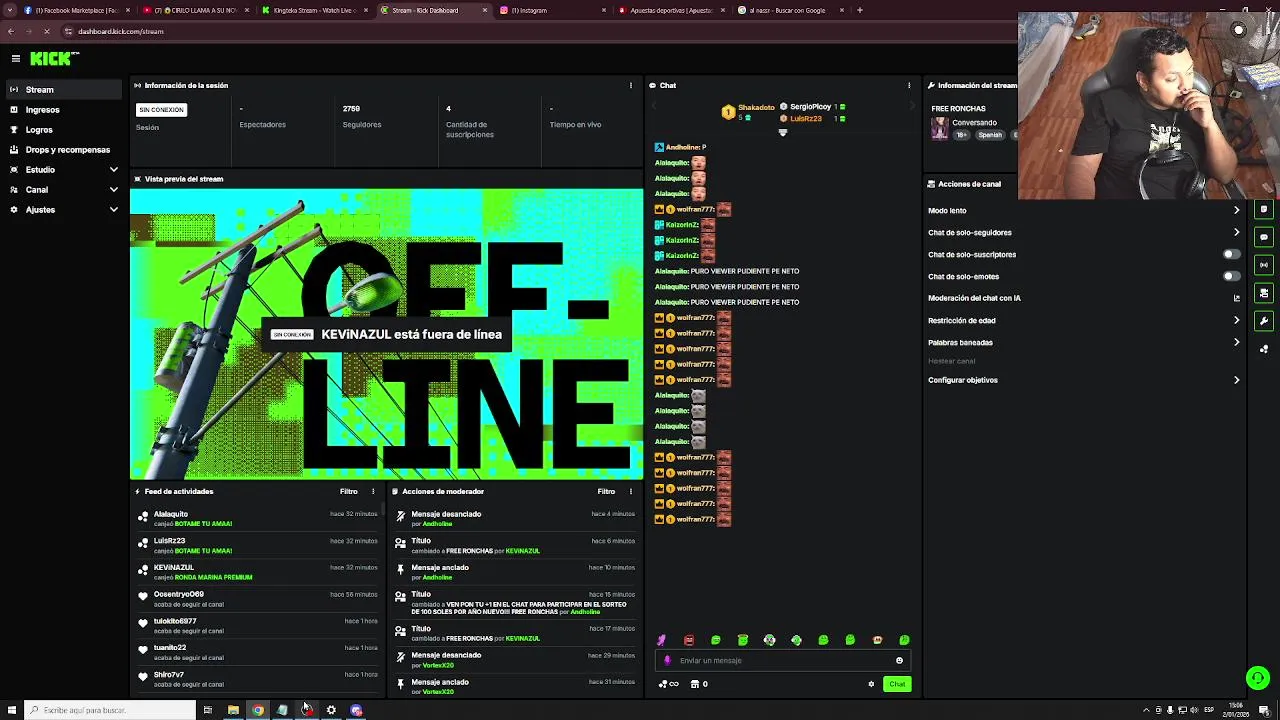Toggle Chat de solo-emotes switch
1280x720 pixels.
click(x=1232, y=277)
